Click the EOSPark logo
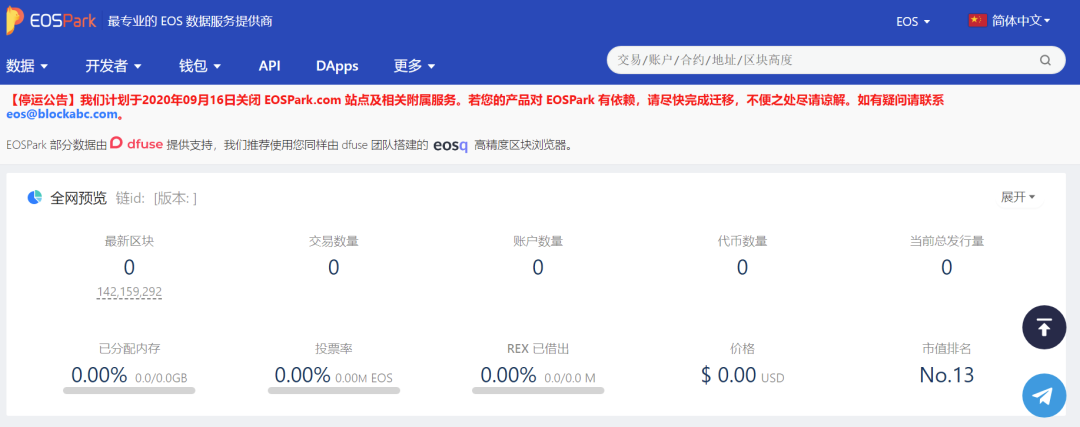The width and height of the screenshot is (1080, 427). [51, 21]
